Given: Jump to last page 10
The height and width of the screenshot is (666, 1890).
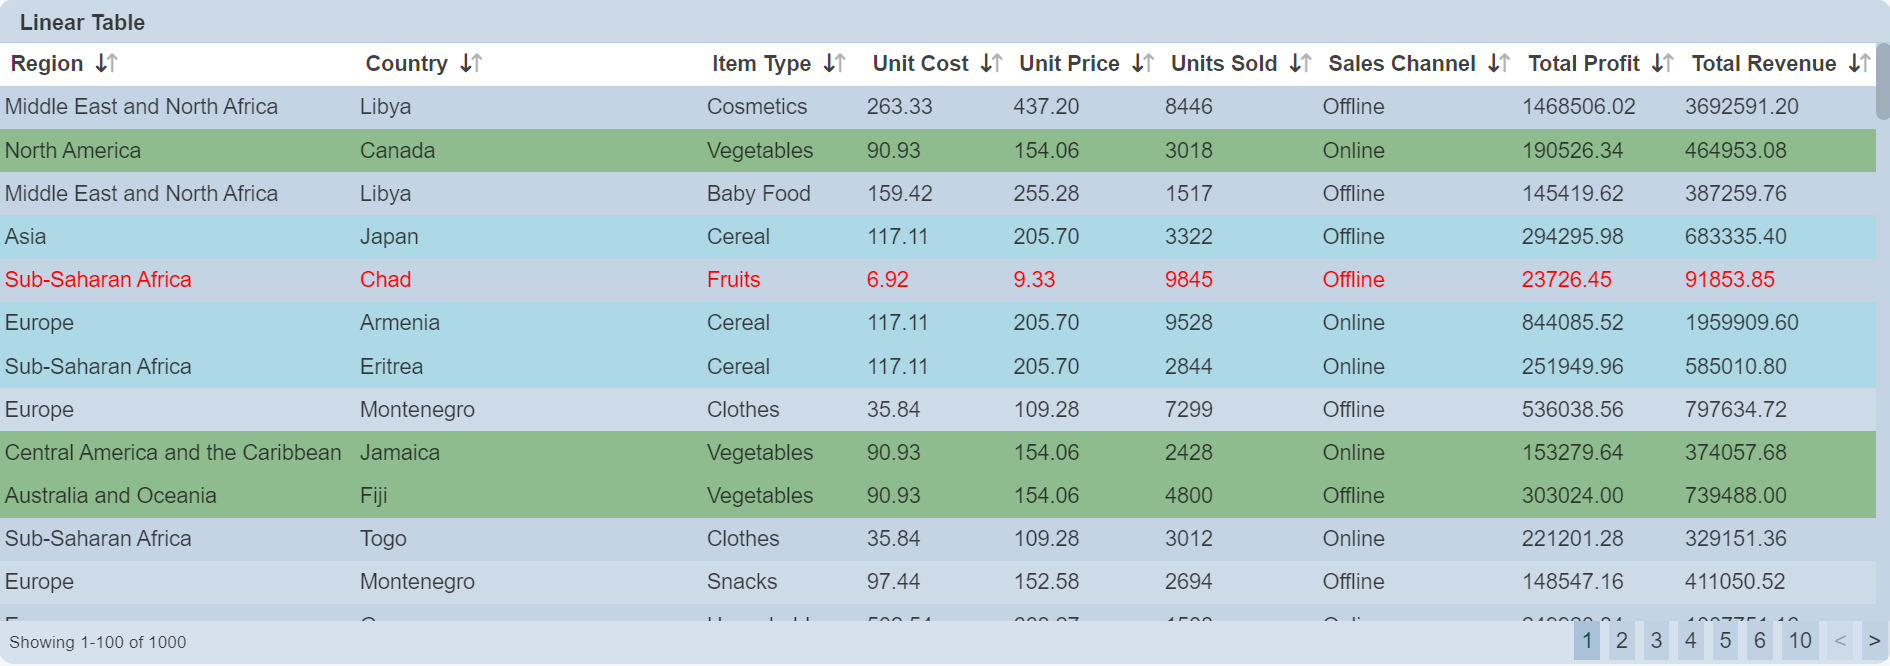Looking at the screenshot, I should (1800, 641).
